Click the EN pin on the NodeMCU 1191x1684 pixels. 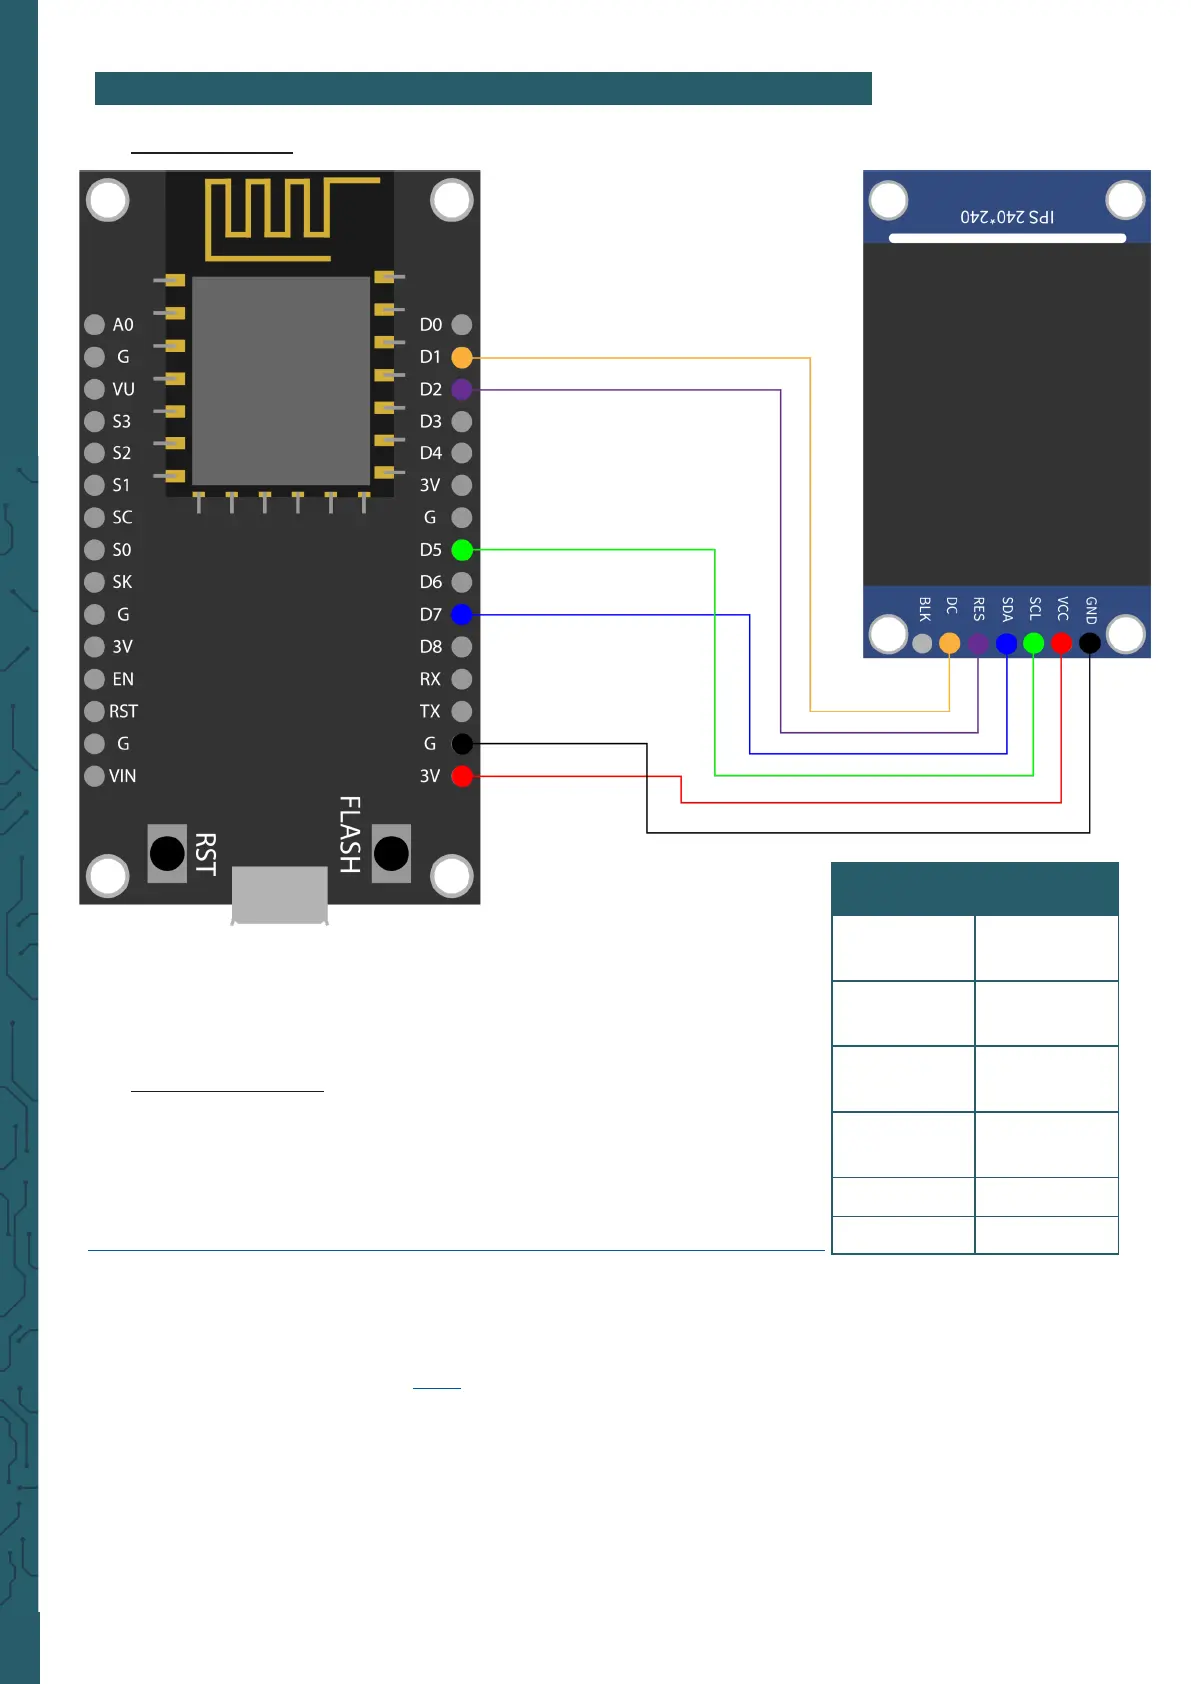coord(95,679)
